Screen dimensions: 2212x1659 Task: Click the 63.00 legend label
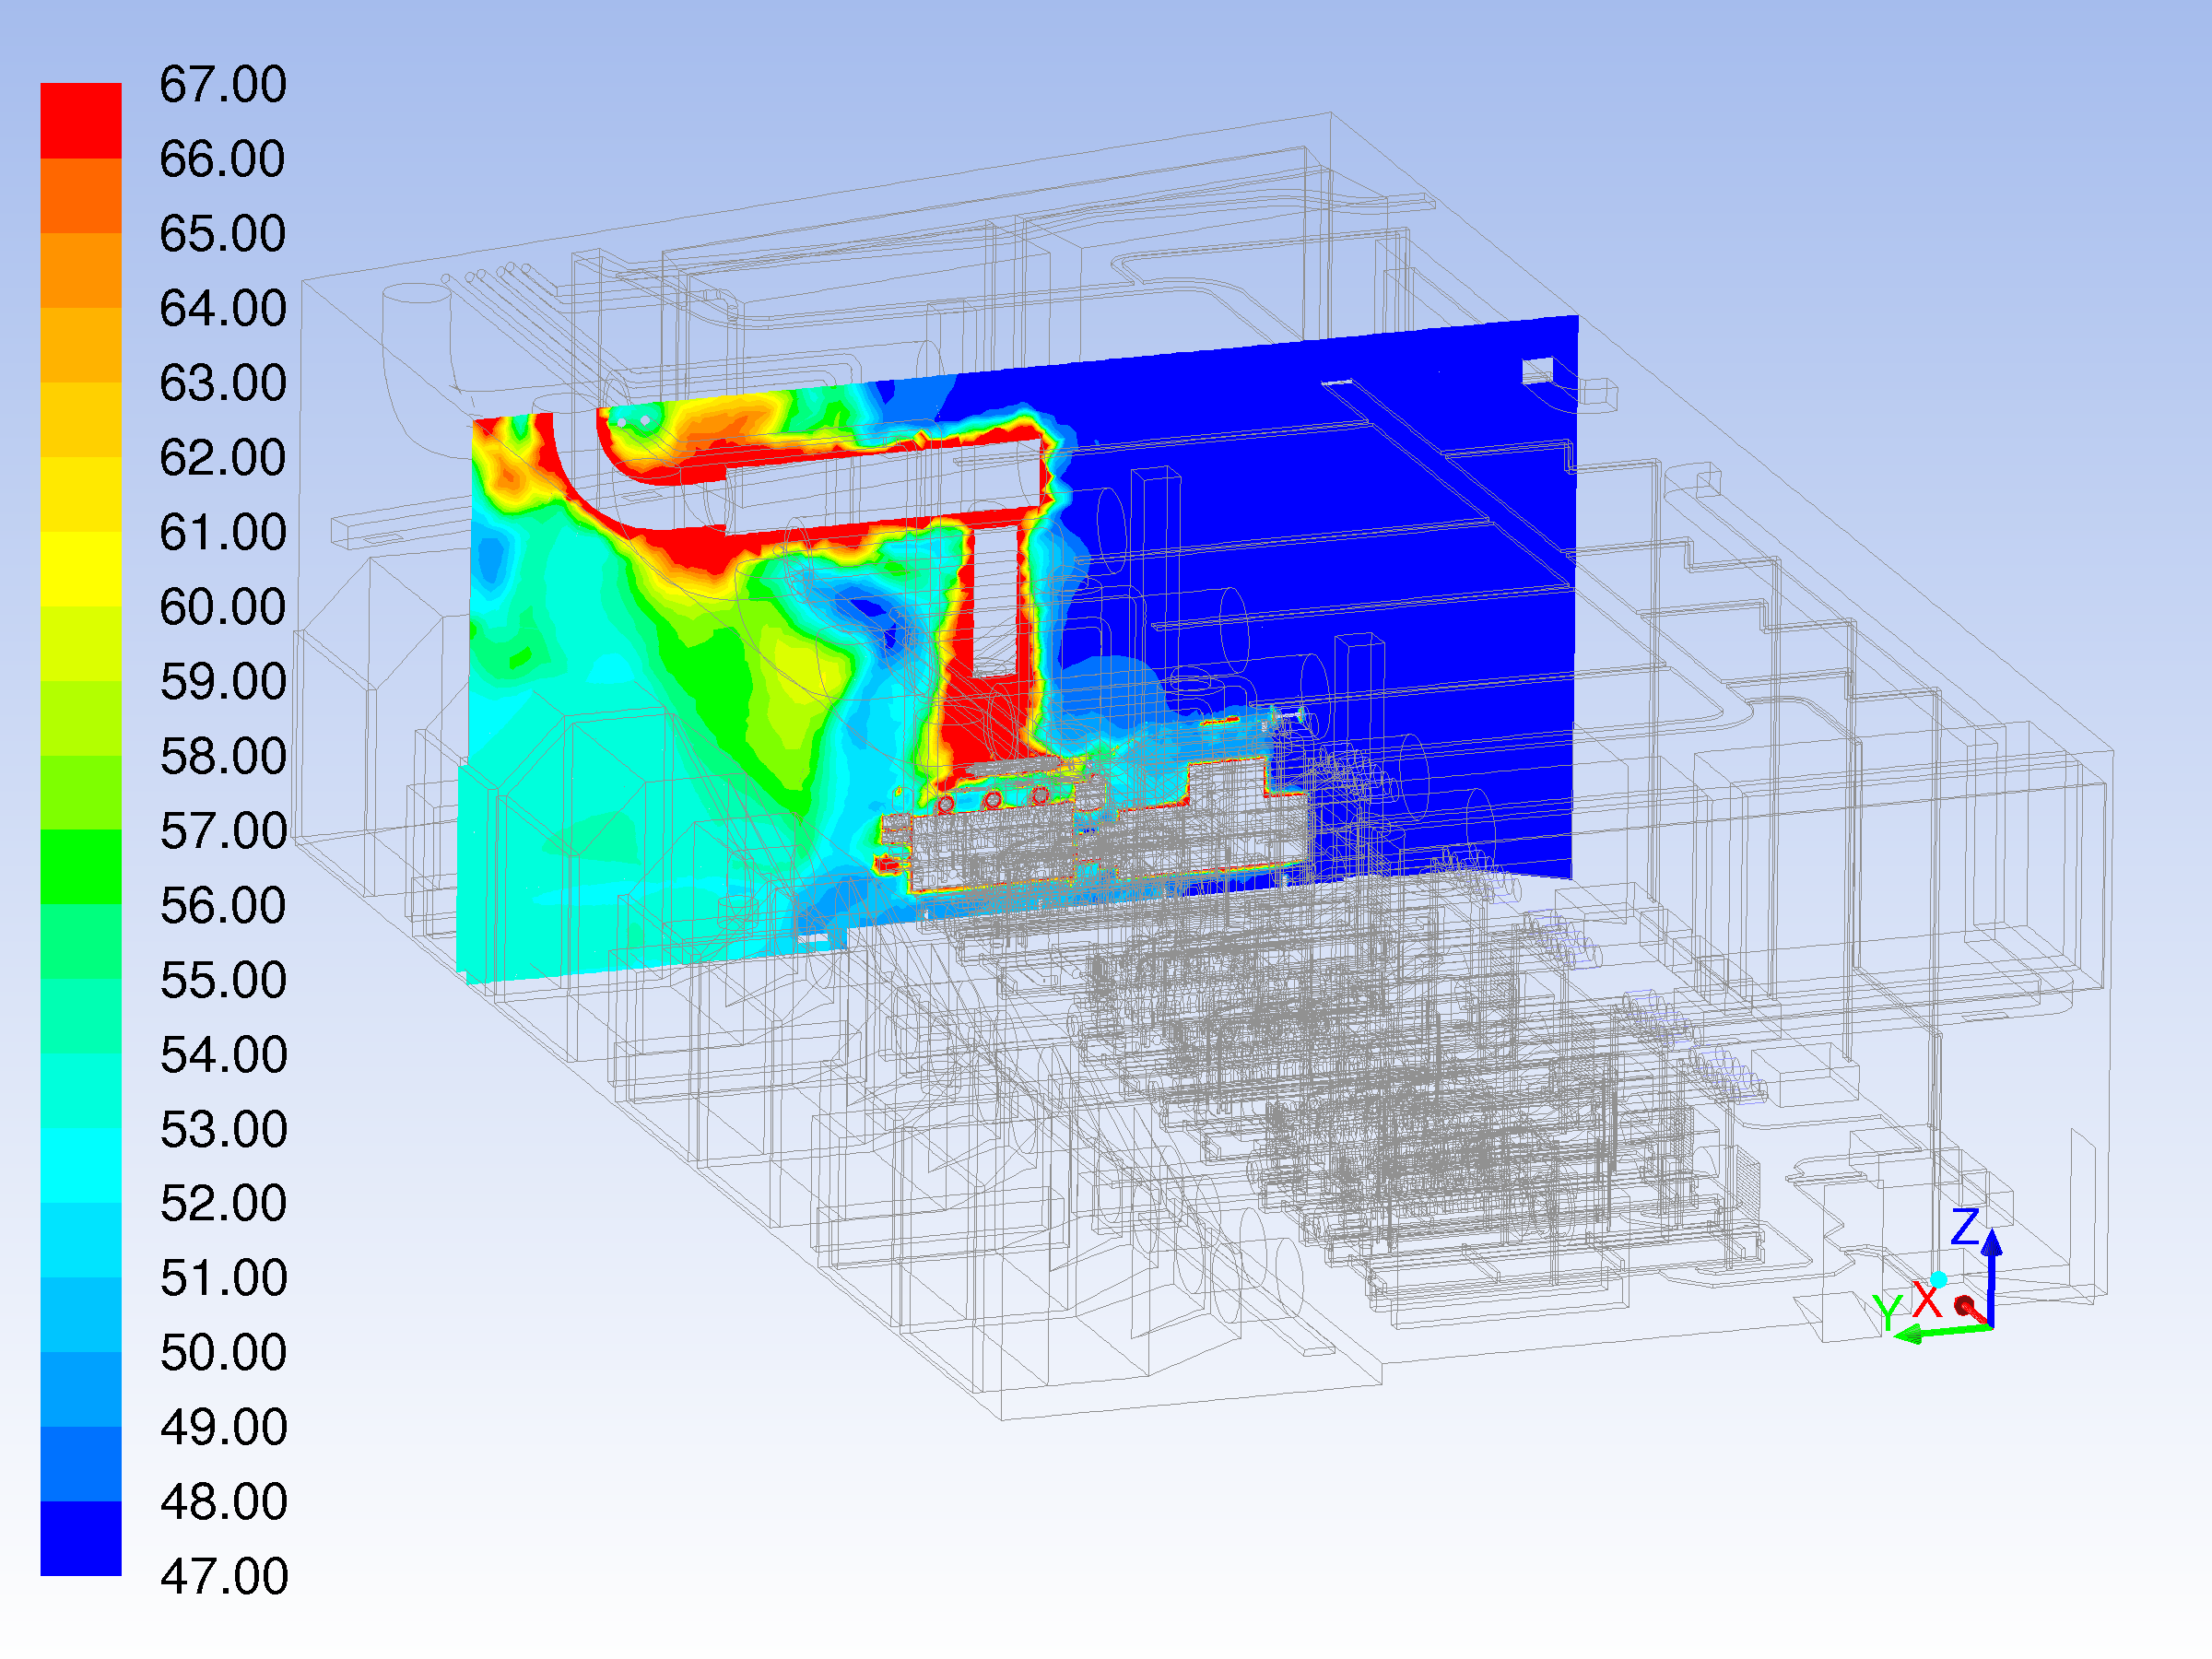click(x=223, y=383)
